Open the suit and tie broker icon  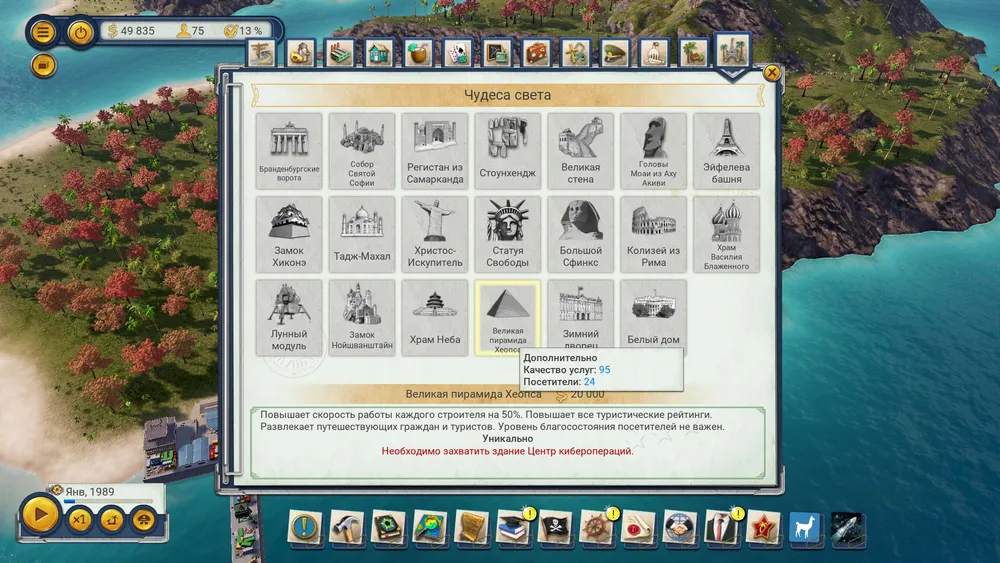click(x=722, y=527)
